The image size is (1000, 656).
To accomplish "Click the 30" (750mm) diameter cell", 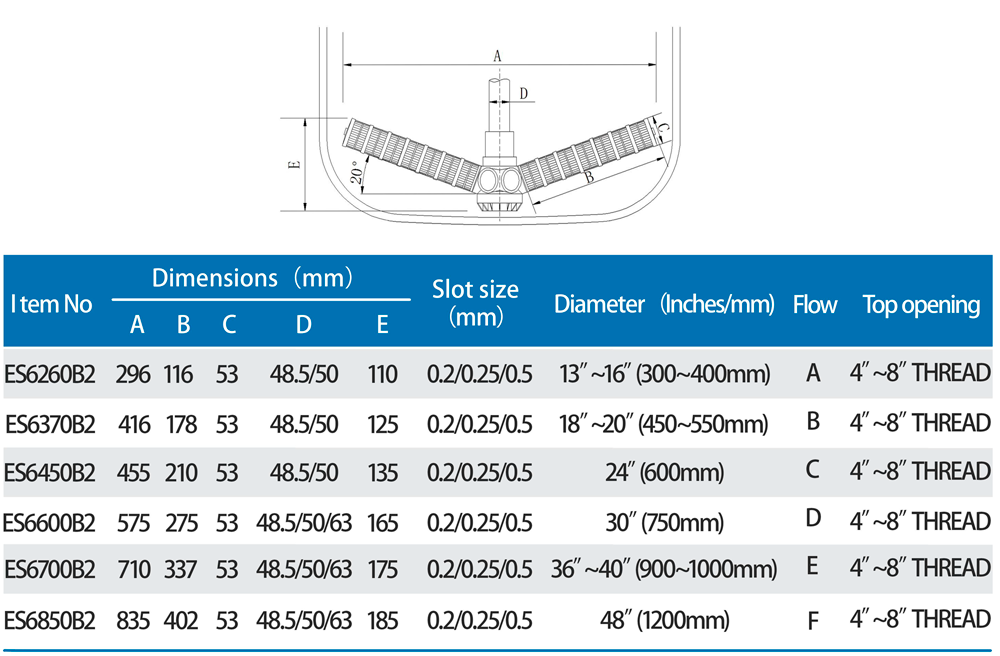I will coord(665,523).
